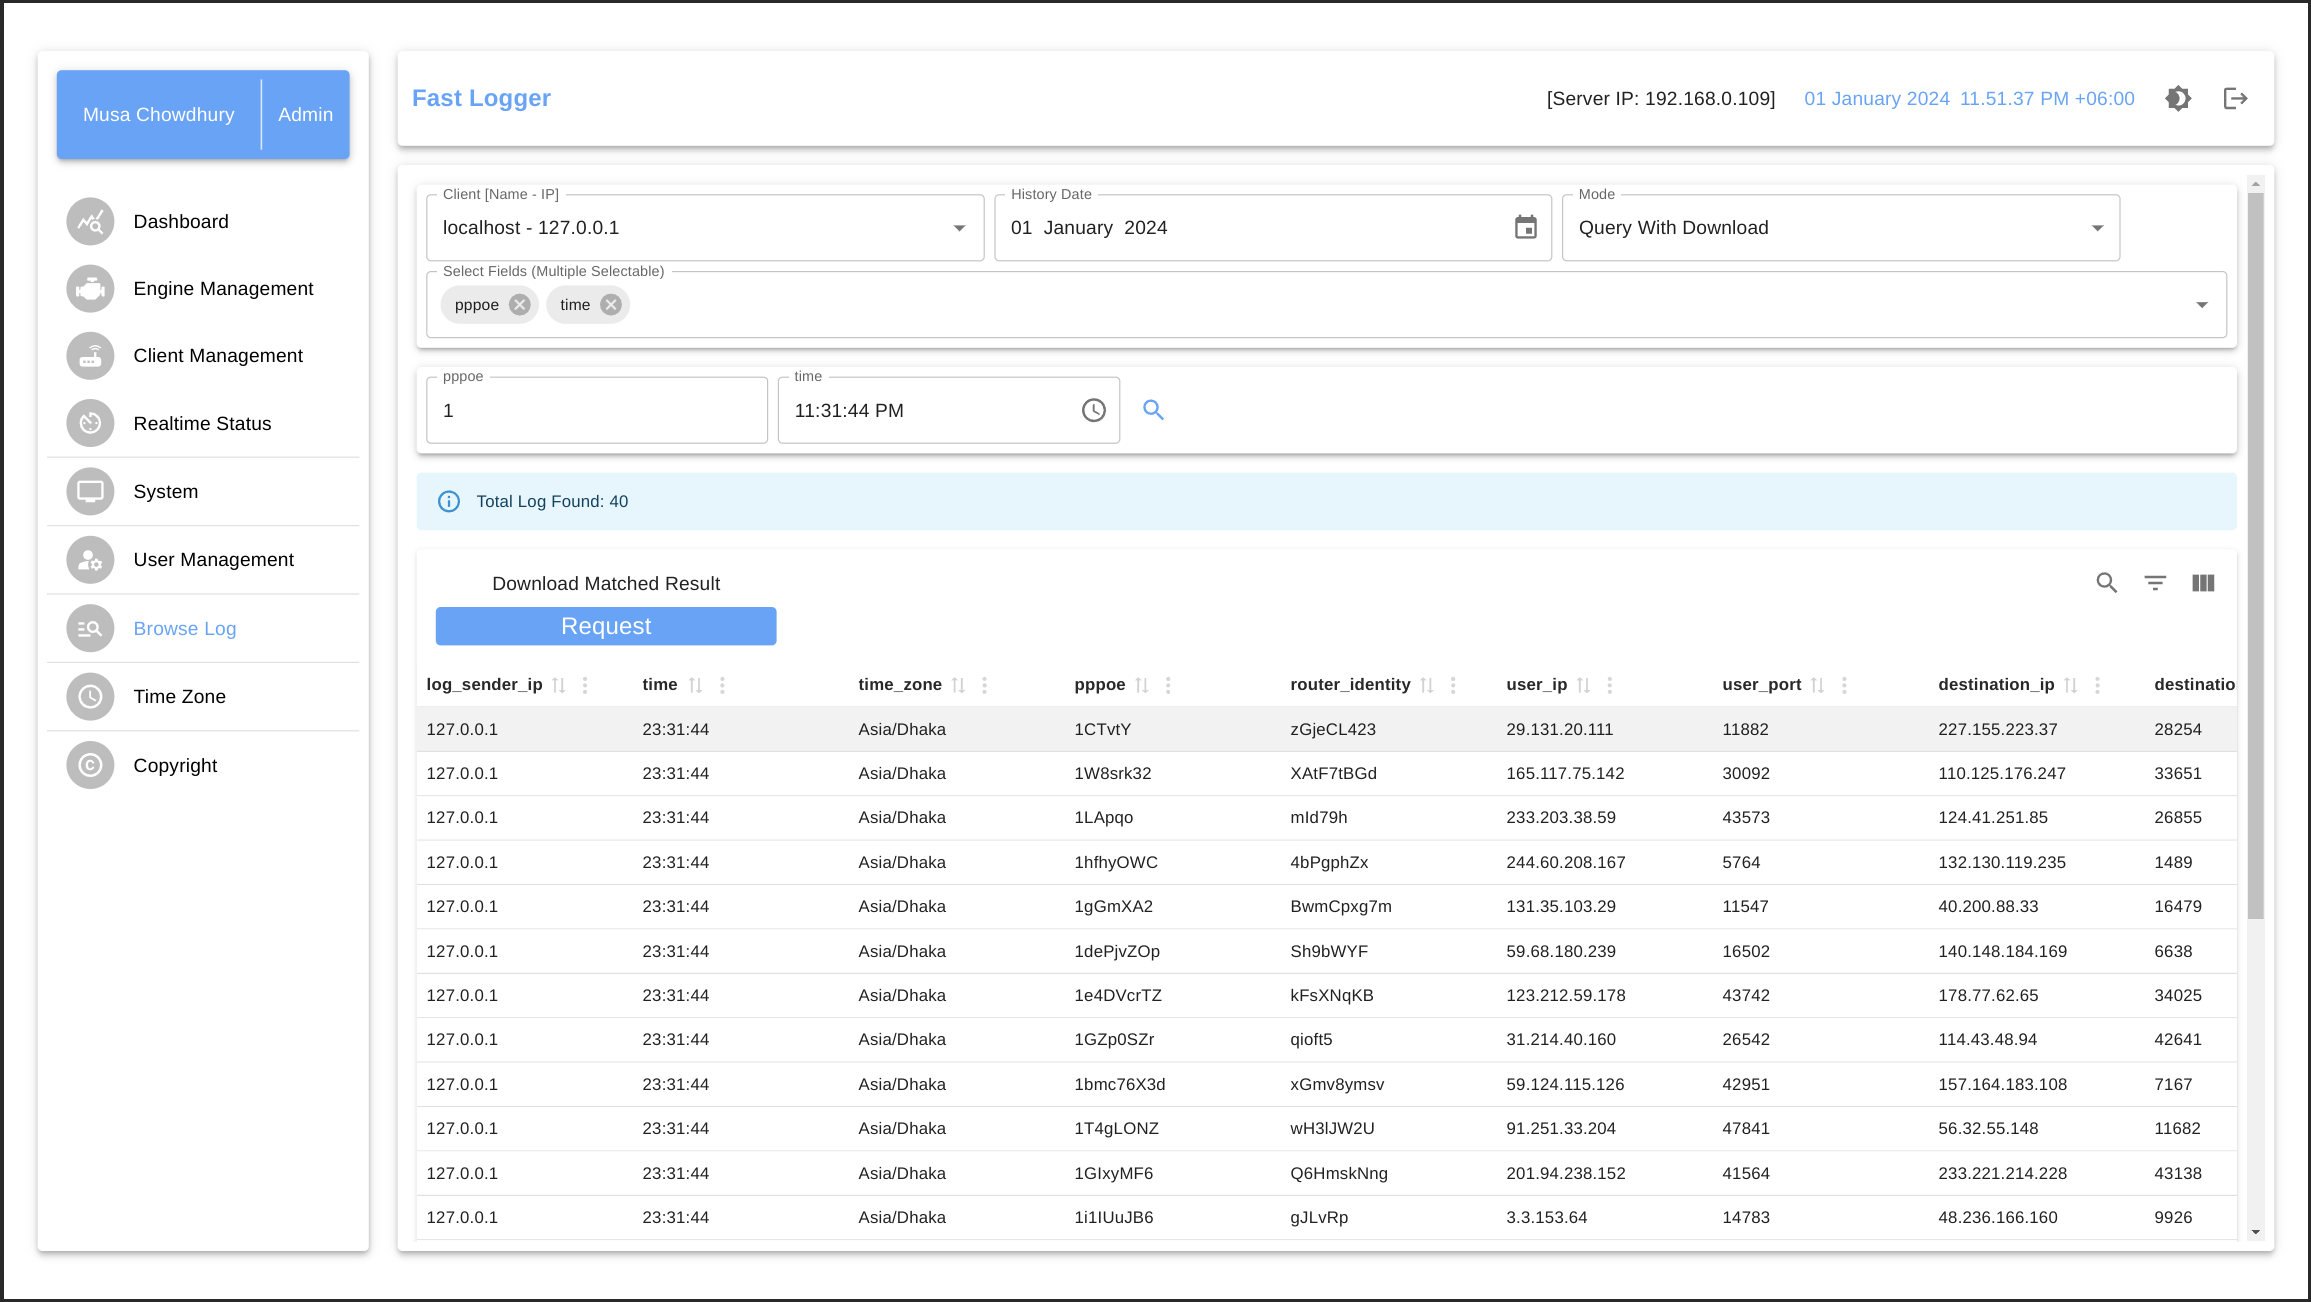The height and width of the screenshot is (1302, 2311).
Task: Expand the Select Fields dropdown arrow
Action: (x=2201, y=305)
